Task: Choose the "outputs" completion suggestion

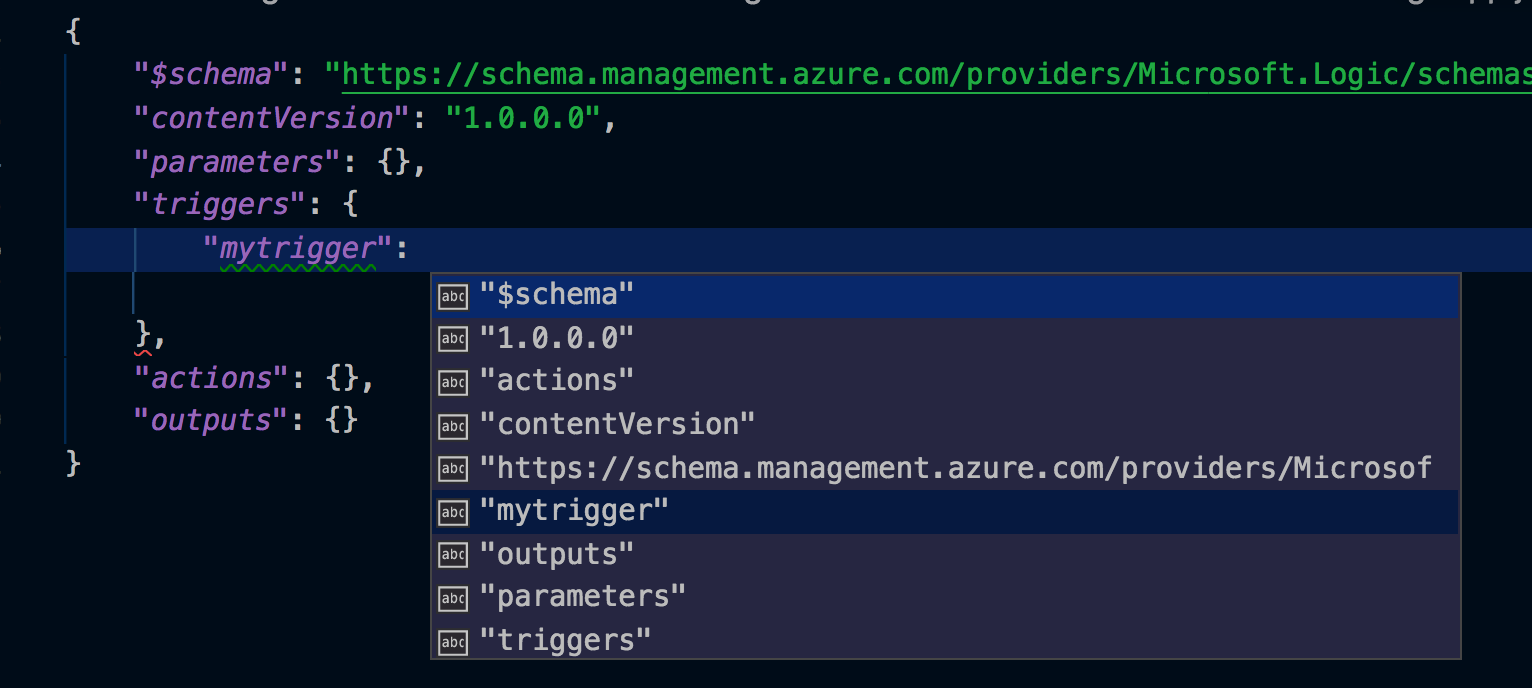Action: (557, 554)
